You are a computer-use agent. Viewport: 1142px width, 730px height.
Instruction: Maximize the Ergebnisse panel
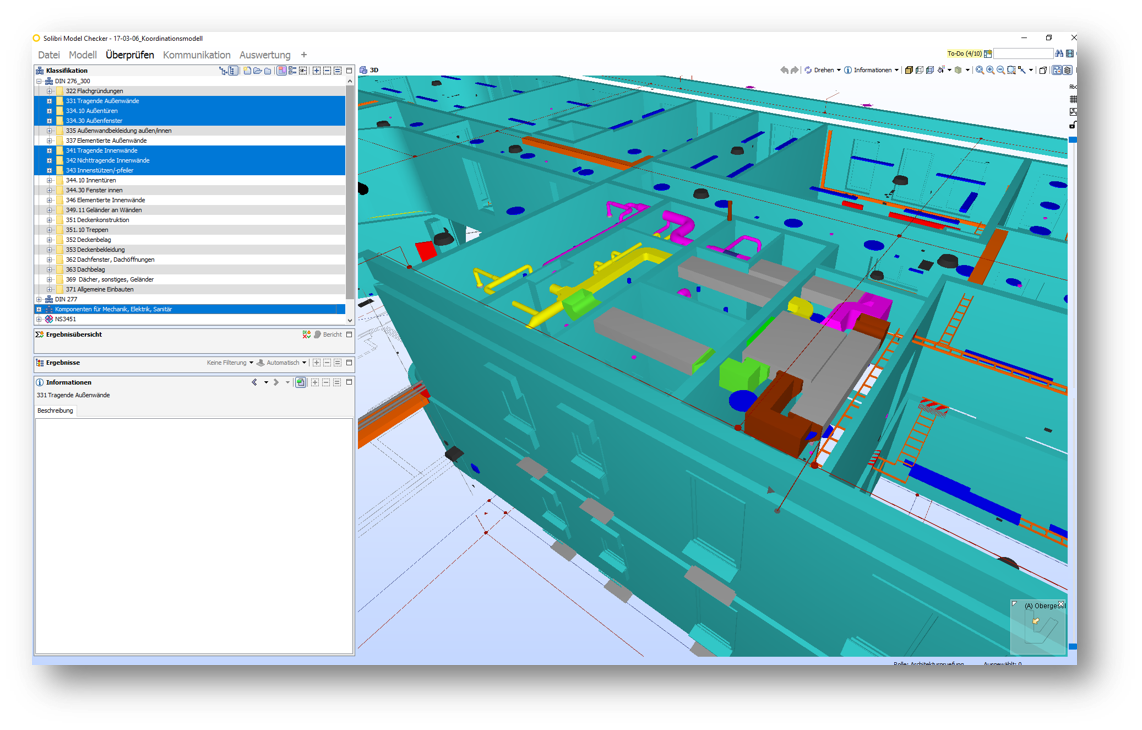(x=349, y=363)
